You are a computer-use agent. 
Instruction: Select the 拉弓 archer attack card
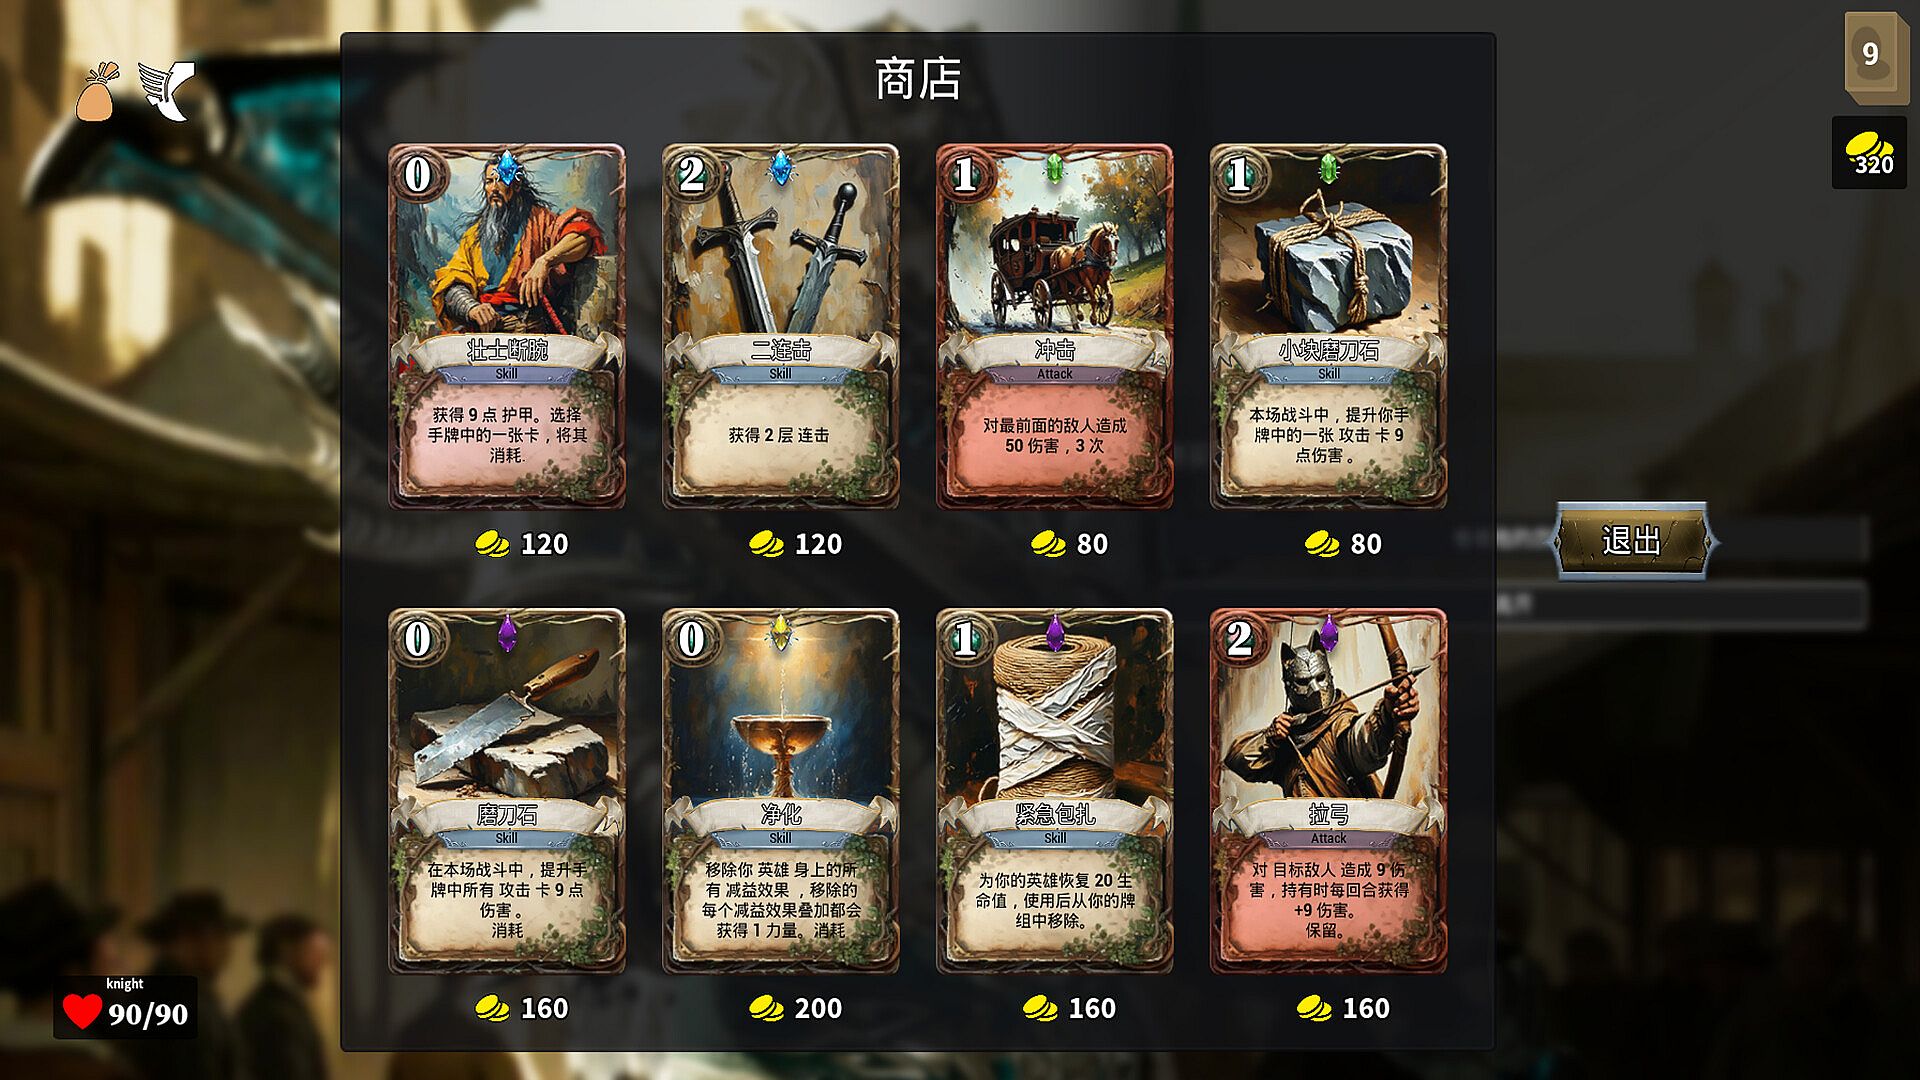click(1328, 791)
